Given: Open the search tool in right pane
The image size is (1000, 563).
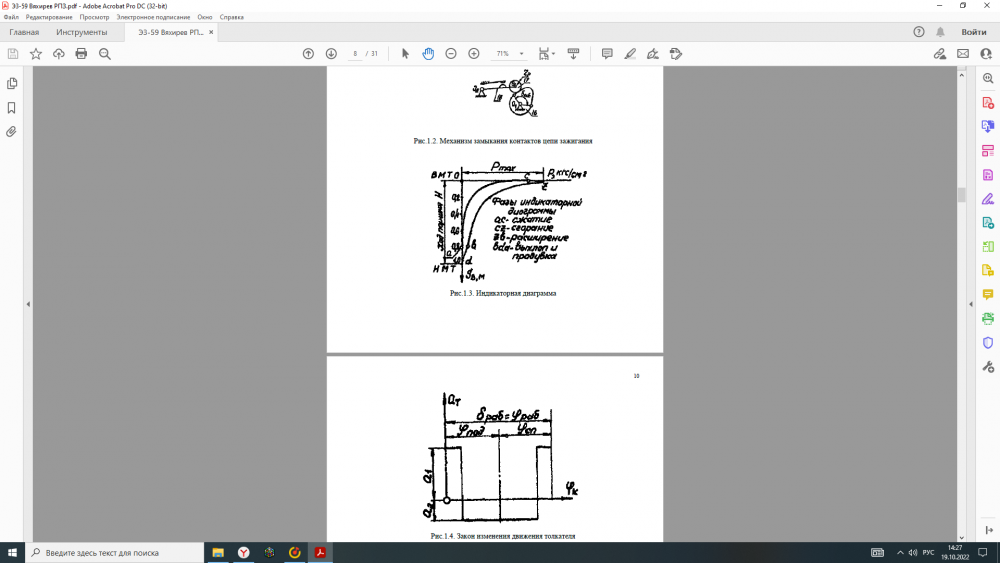Looking at the screenshot, I should click(x=988, y=78).
